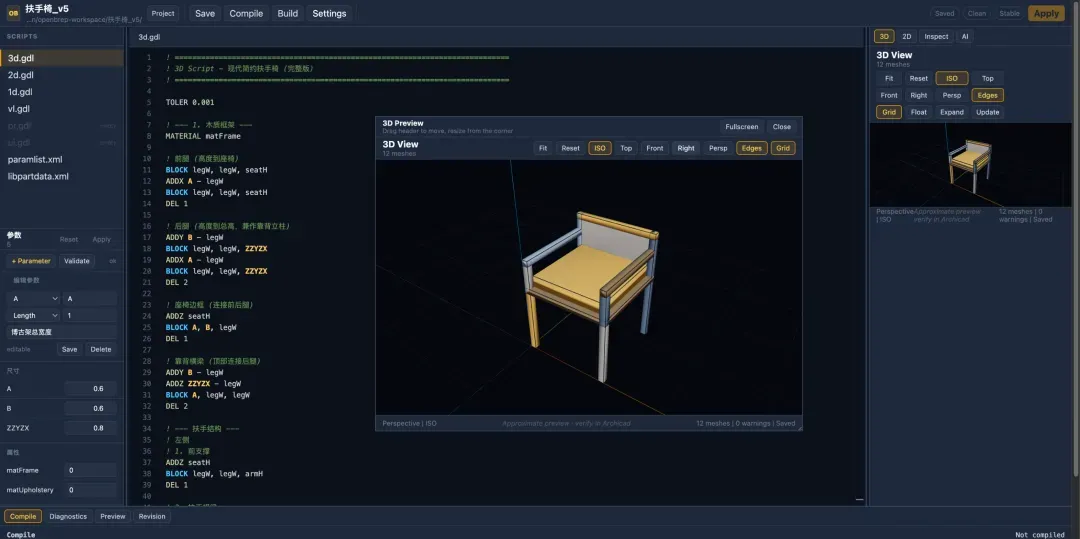Click the Expand button in right panel
Image resolution: width=1080 pixels, height=539 pixels.
[952, 112]
